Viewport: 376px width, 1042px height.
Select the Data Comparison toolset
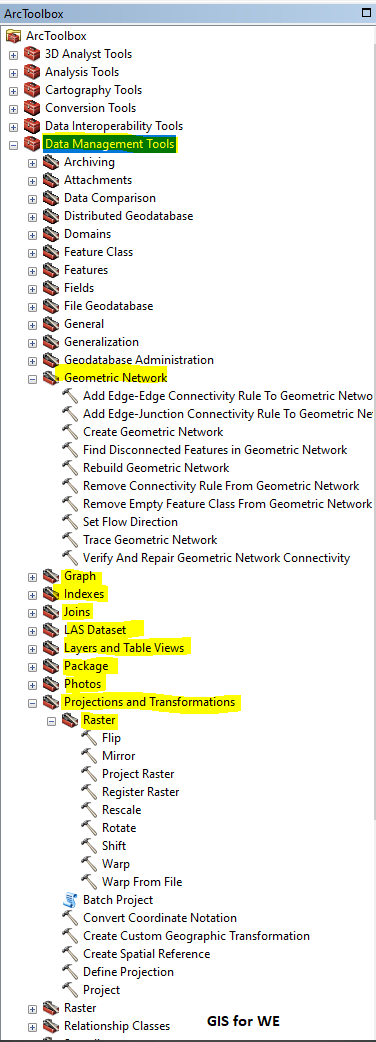coord(110,197)
